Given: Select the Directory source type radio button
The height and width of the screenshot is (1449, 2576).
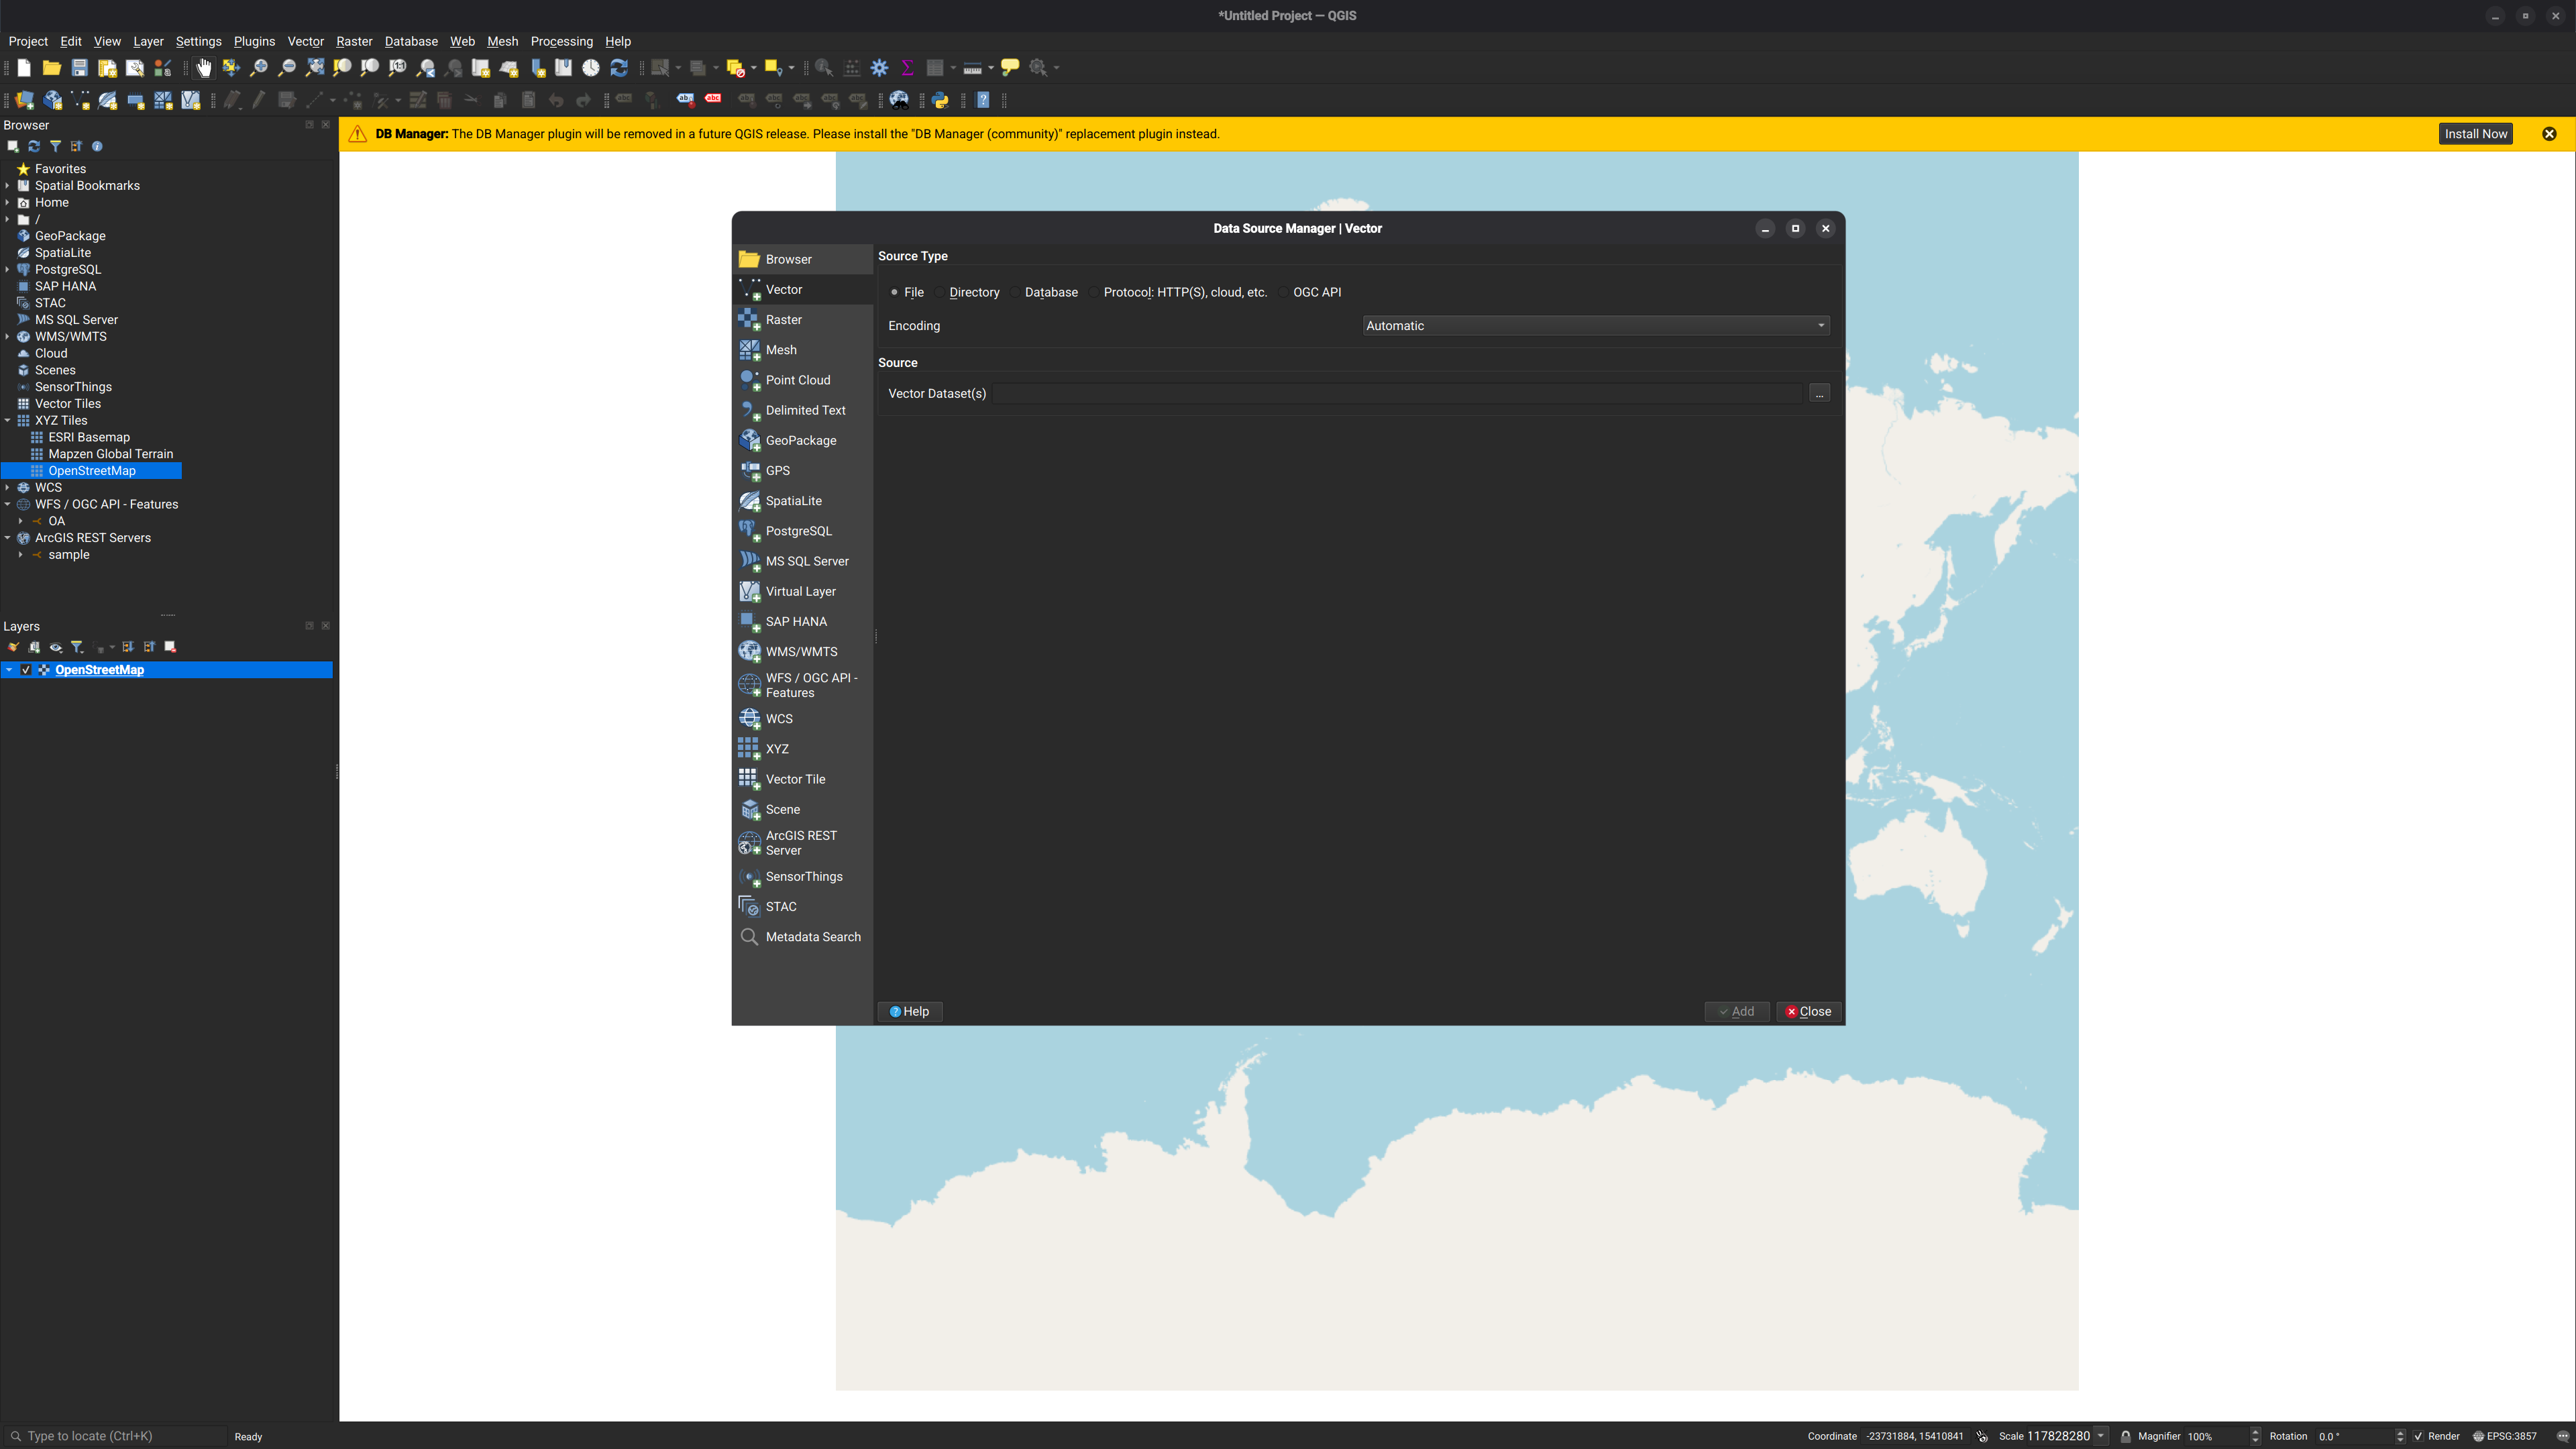Looking at the screenshot, I should coord(940,292).
